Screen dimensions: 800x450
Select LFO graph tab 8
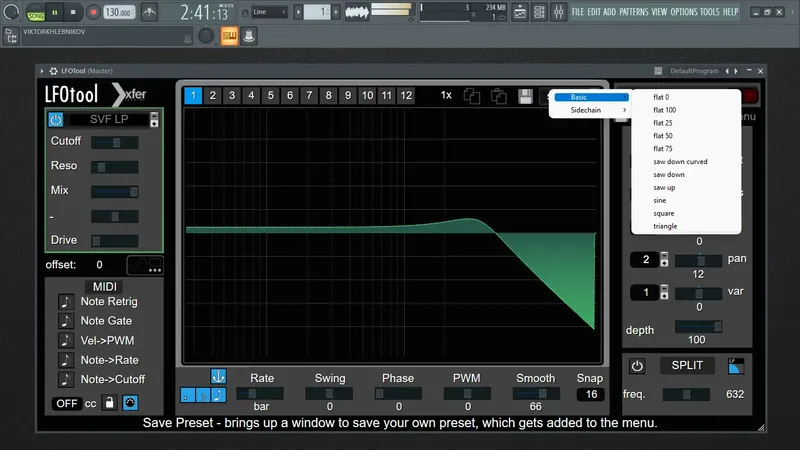[329, 95]
